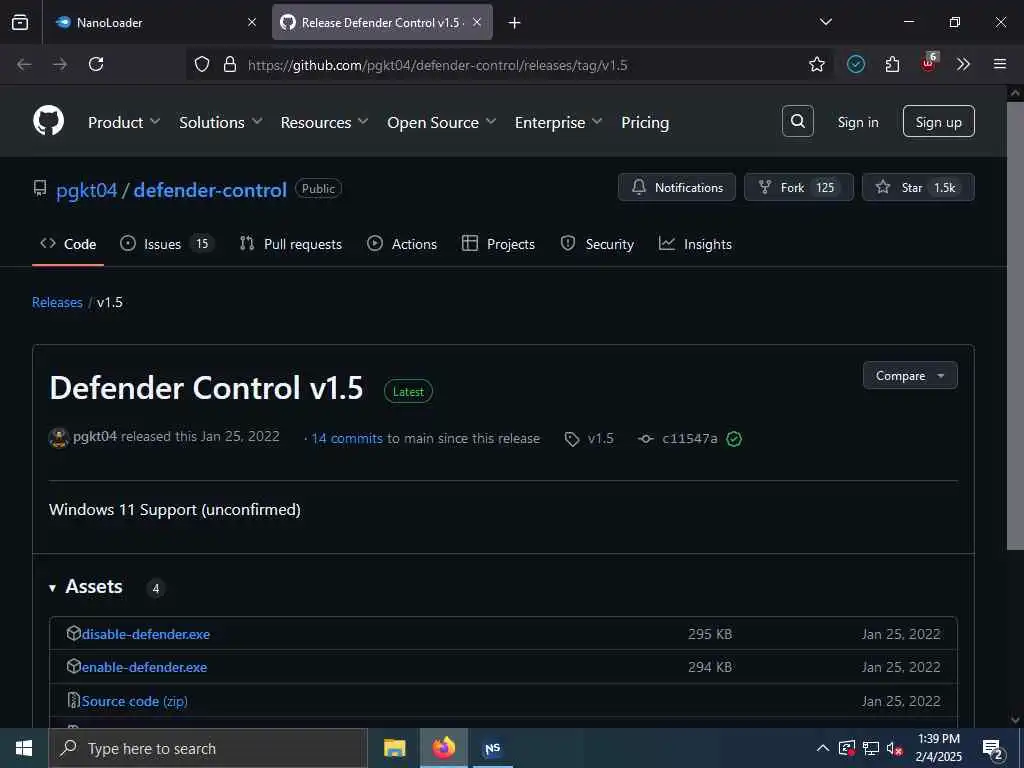Screen dimensions: 1024x768
Task: Collapse the Assets section
Action: pos(52,588)
